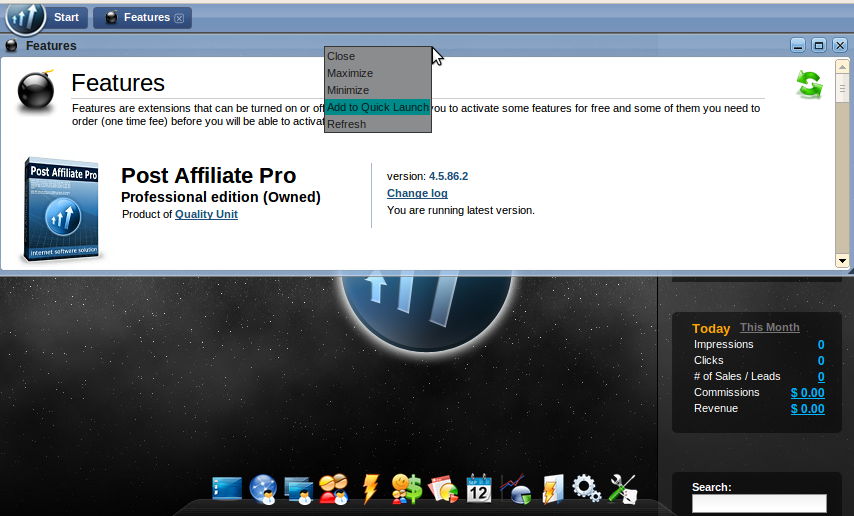Viewport: 854px width, 516px height.
Task: Open the Quality Unit link
Action: pos(206,214)
